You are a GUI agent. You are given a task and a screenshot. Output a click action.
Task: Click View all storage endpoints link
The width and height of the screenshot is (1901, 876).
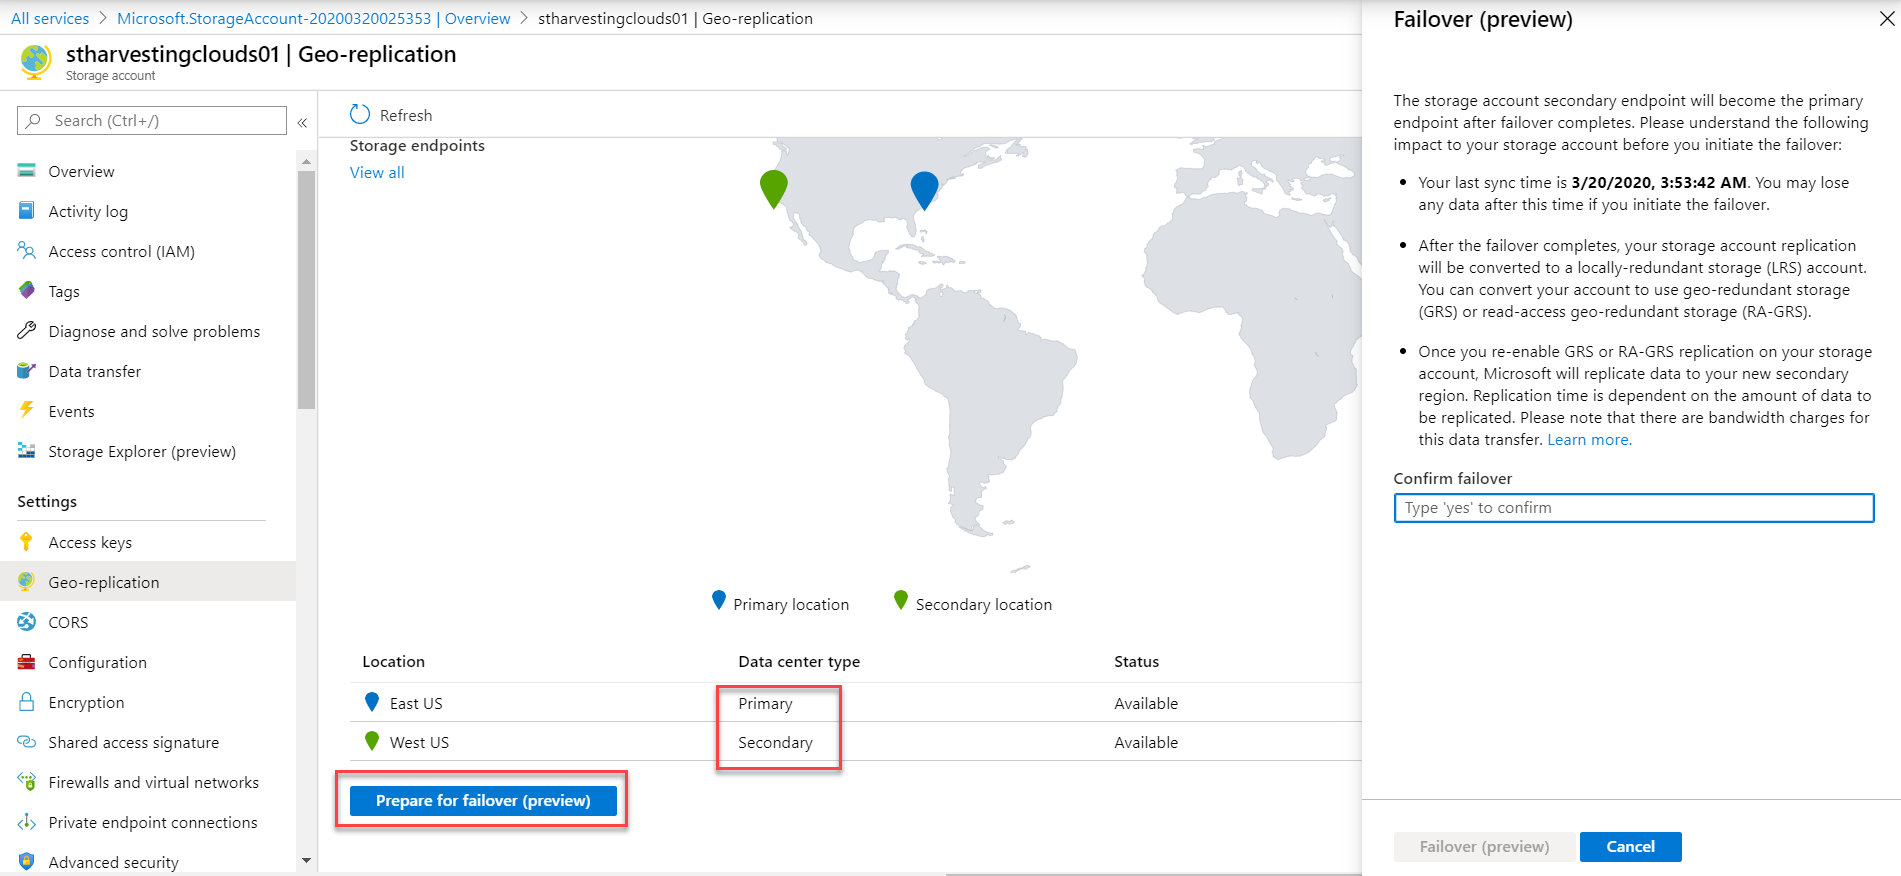pos(377,172)
